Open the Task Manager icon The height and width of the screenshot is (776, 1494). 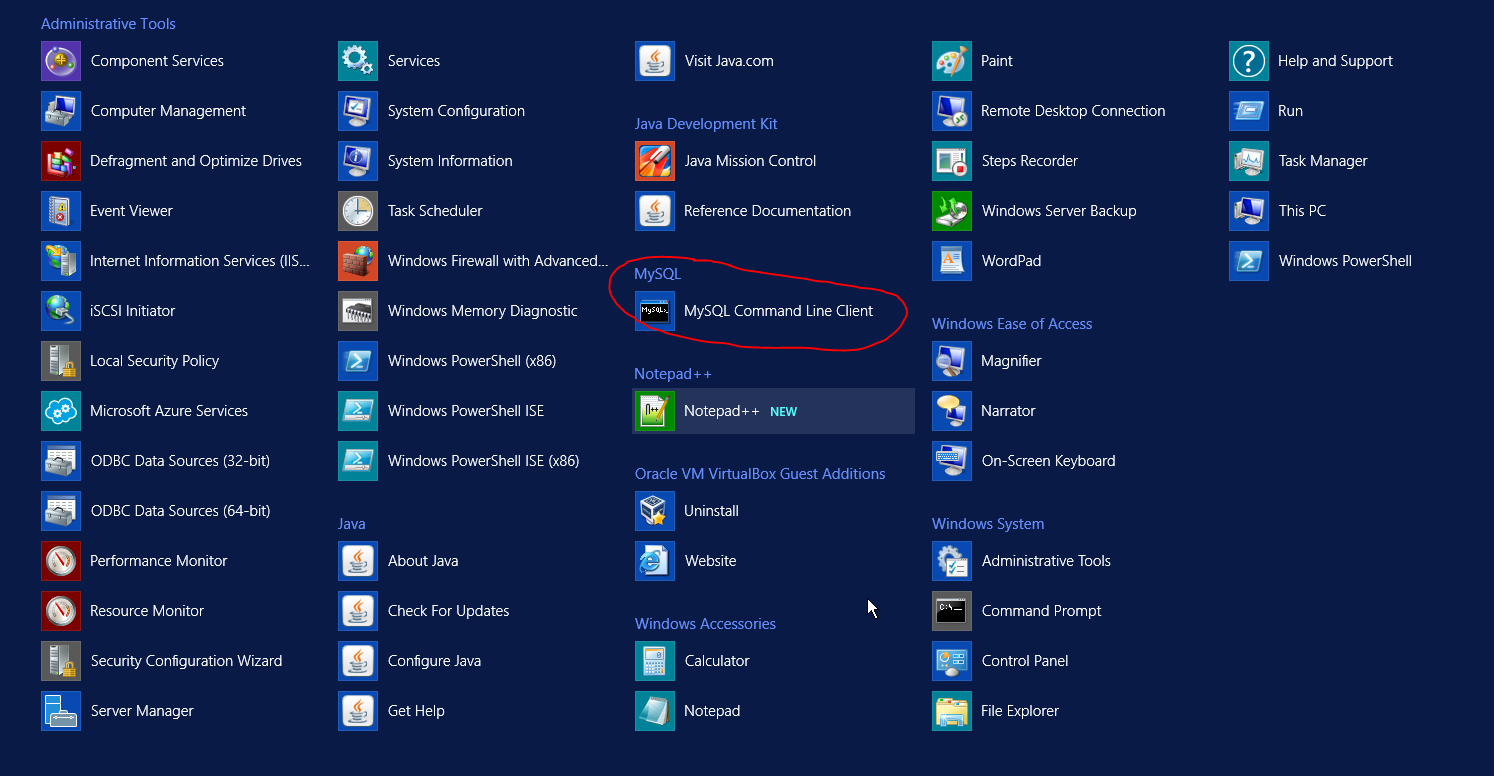click(1249, 161)
